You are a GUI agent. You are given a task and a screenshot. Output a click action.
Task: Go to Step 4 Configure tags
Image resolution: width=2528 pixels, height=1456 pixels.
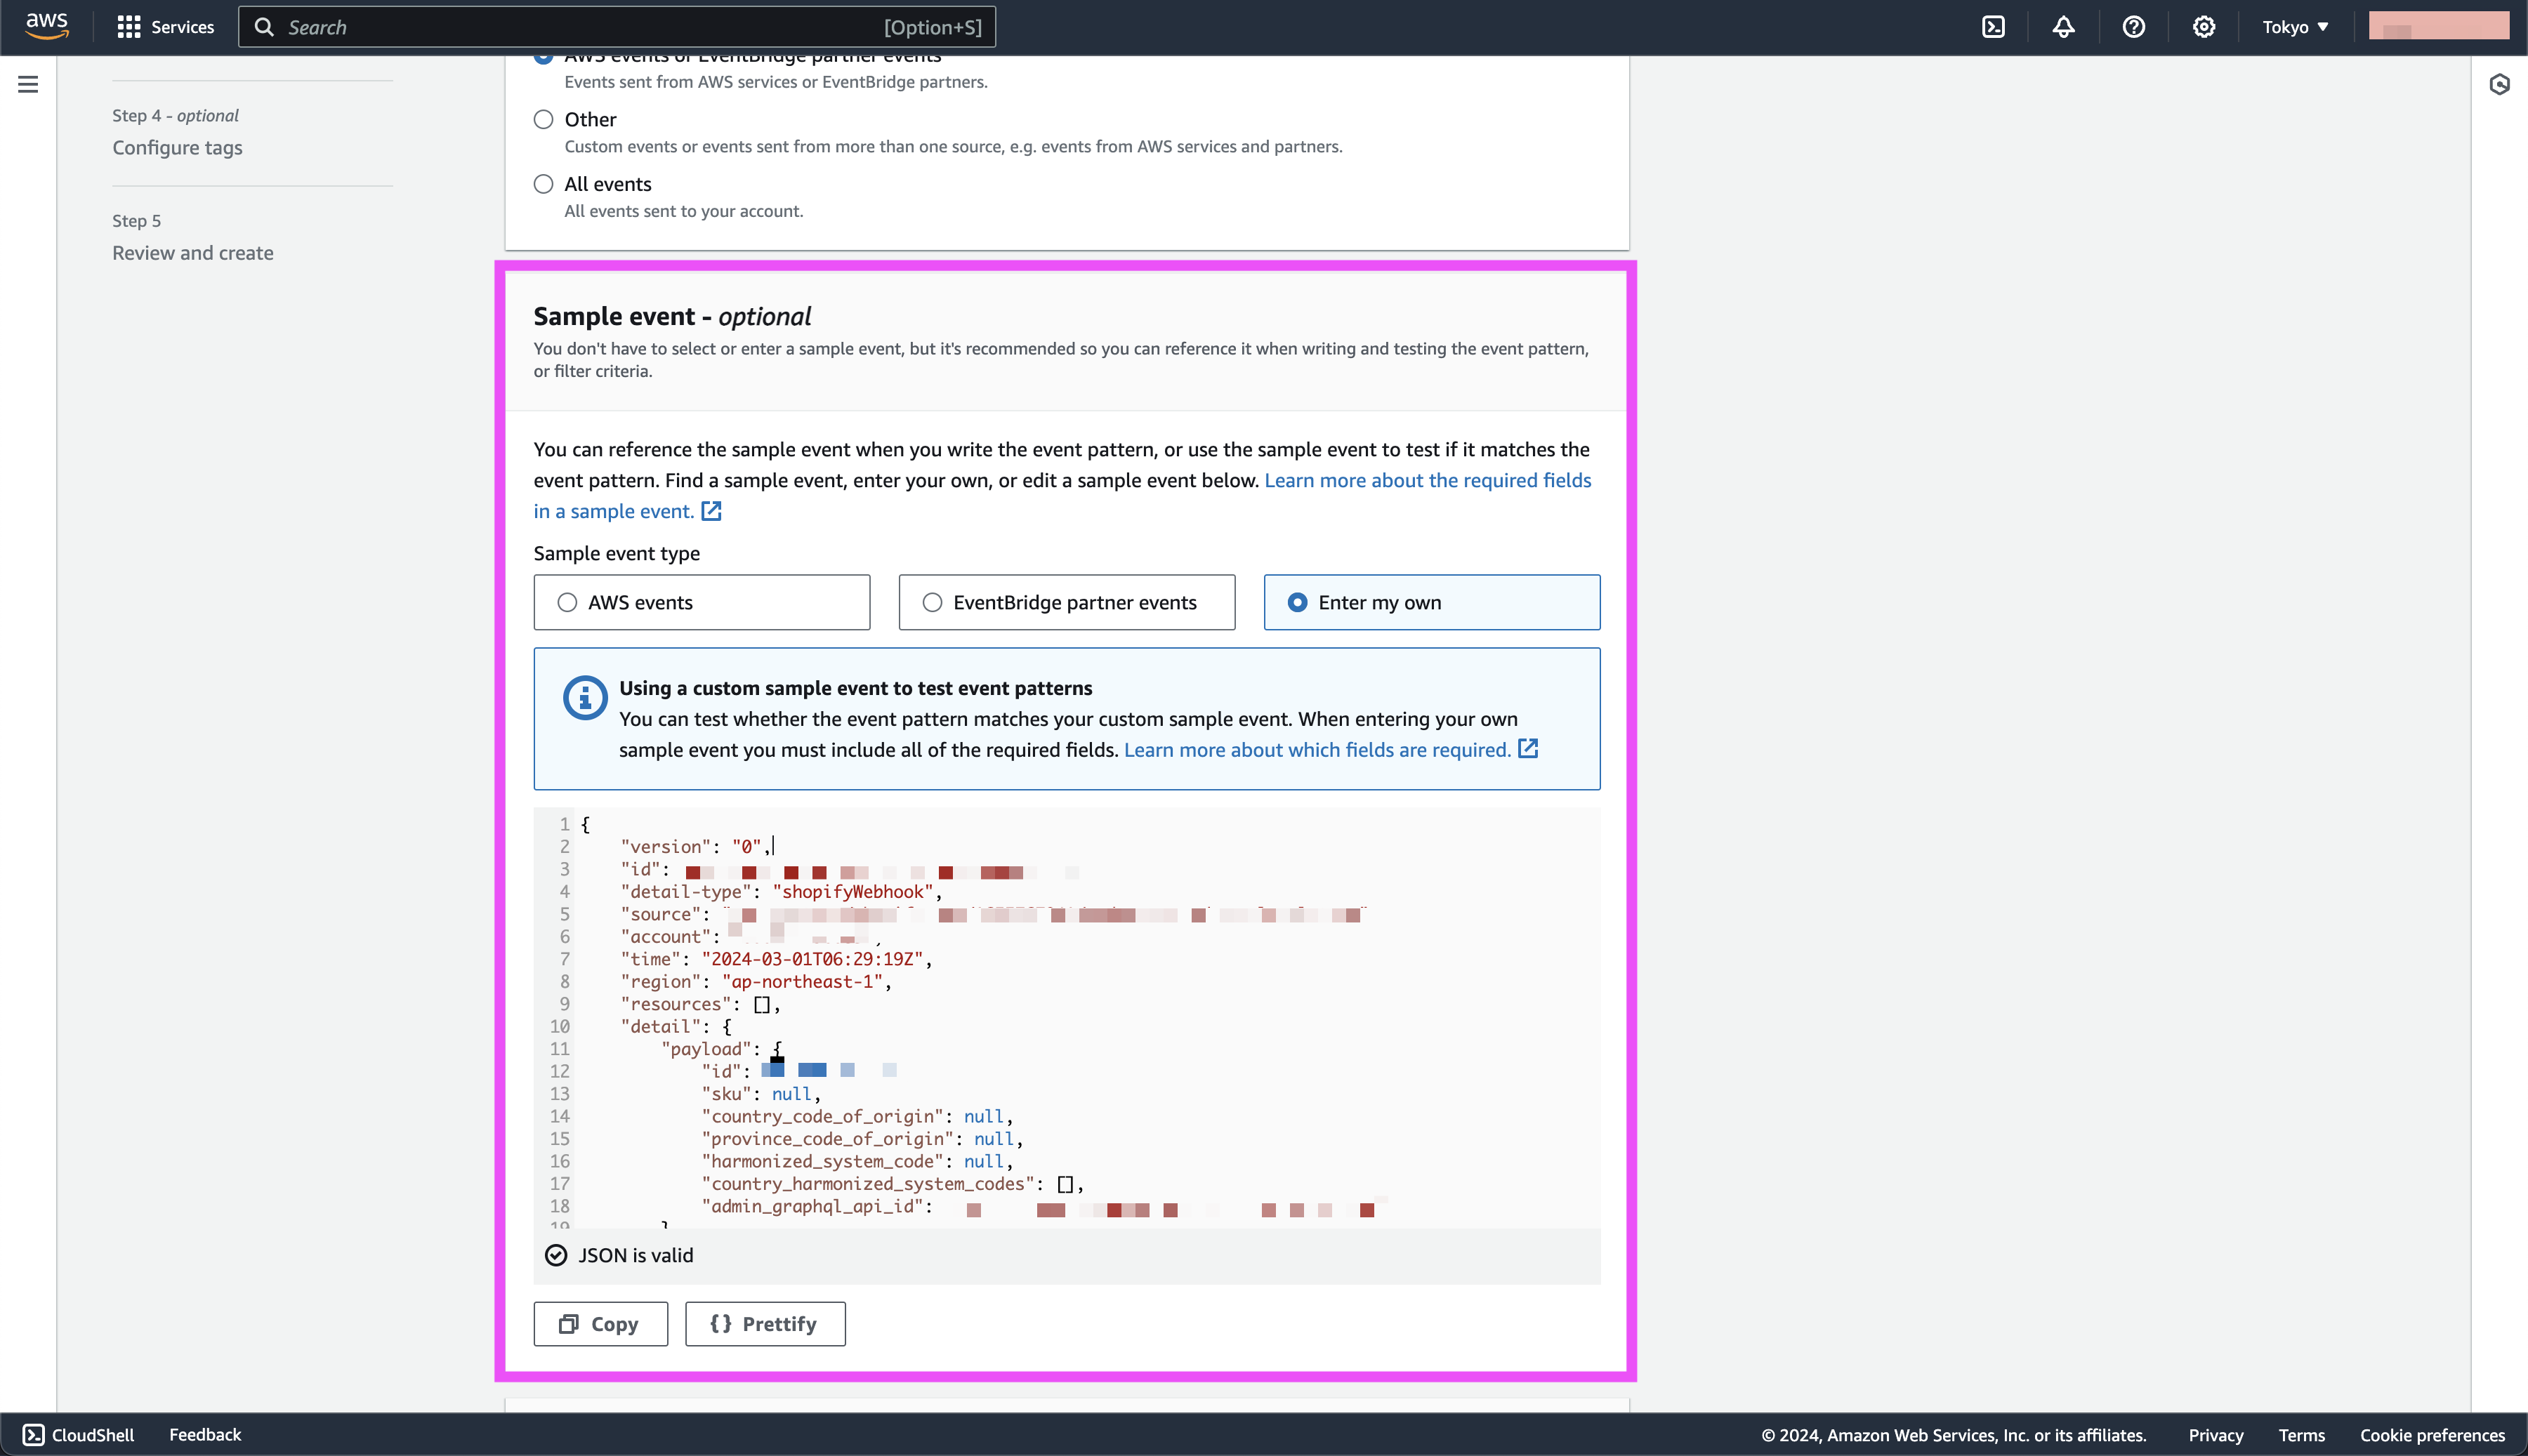point(177,148)
